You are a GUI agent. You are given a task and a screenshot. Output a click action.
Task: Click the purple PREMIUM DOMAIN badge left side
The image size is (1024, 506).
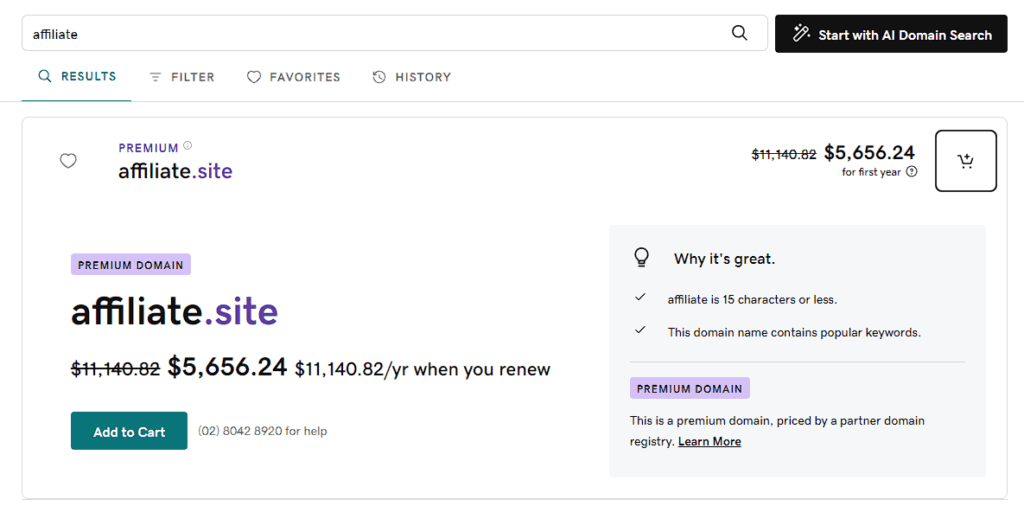(x=131, y=264)
